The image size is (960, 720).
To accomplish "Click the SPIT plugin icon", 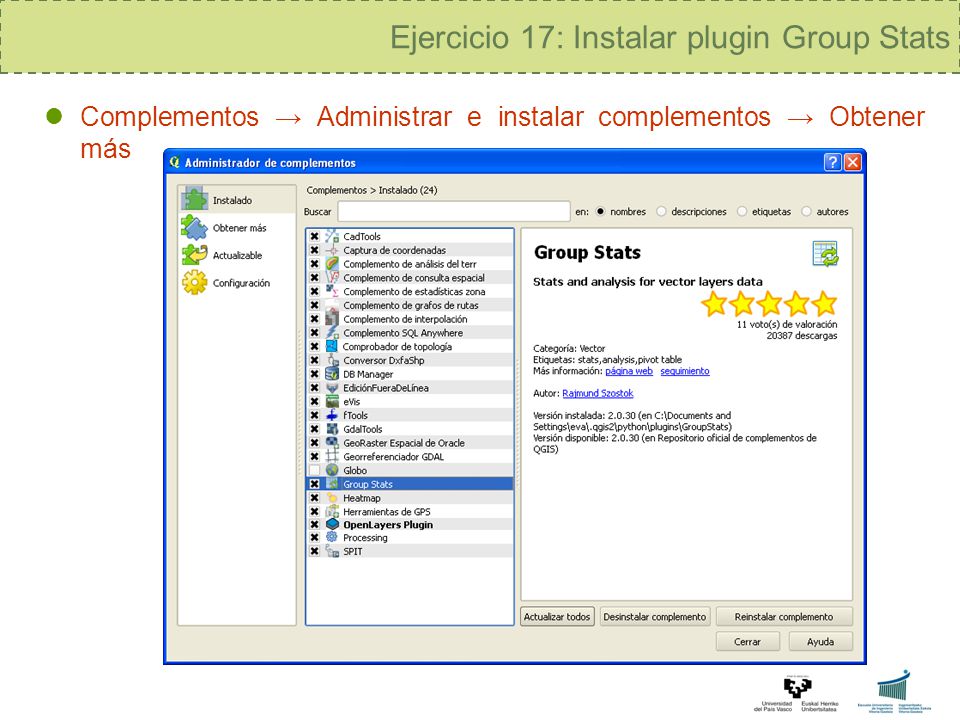I will click(x=332, y=552).
